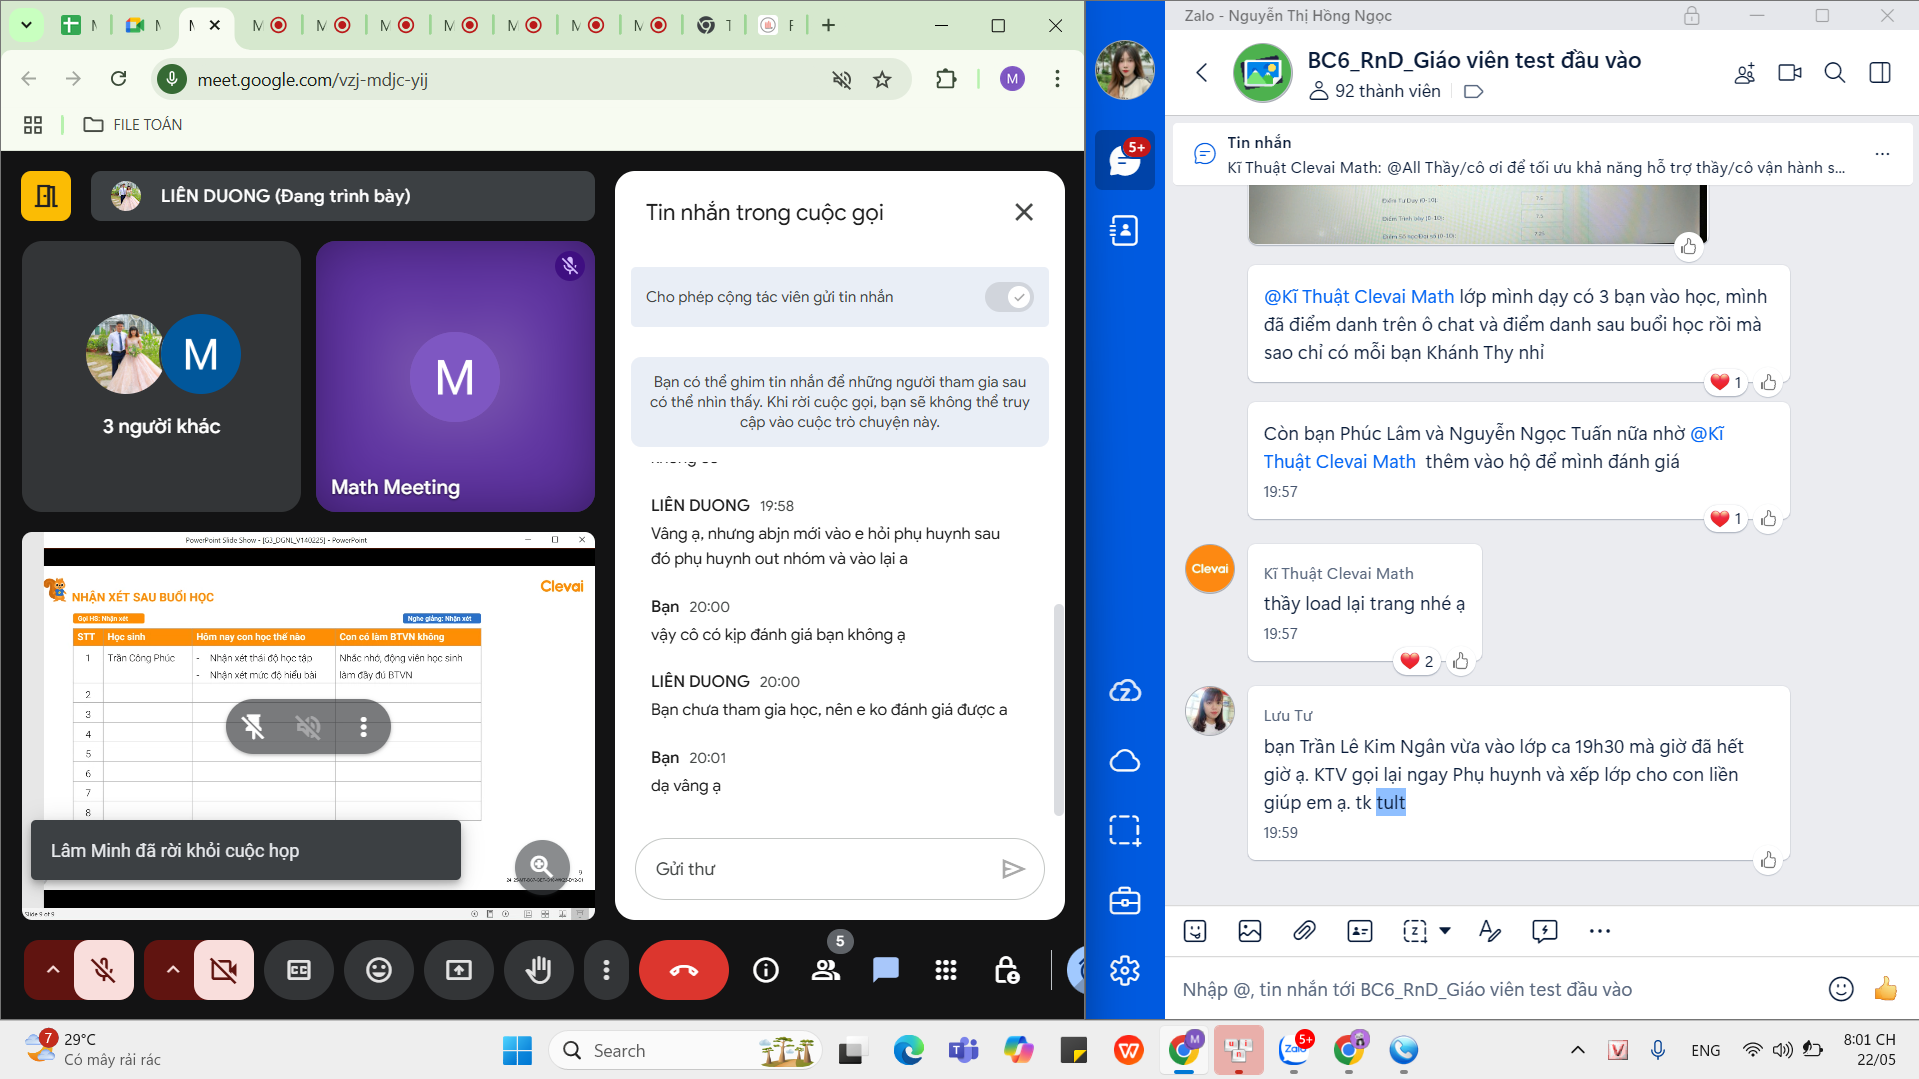Send a reaction emoji in Meet
The image size is (1919, 1079).
pos(379,970)
